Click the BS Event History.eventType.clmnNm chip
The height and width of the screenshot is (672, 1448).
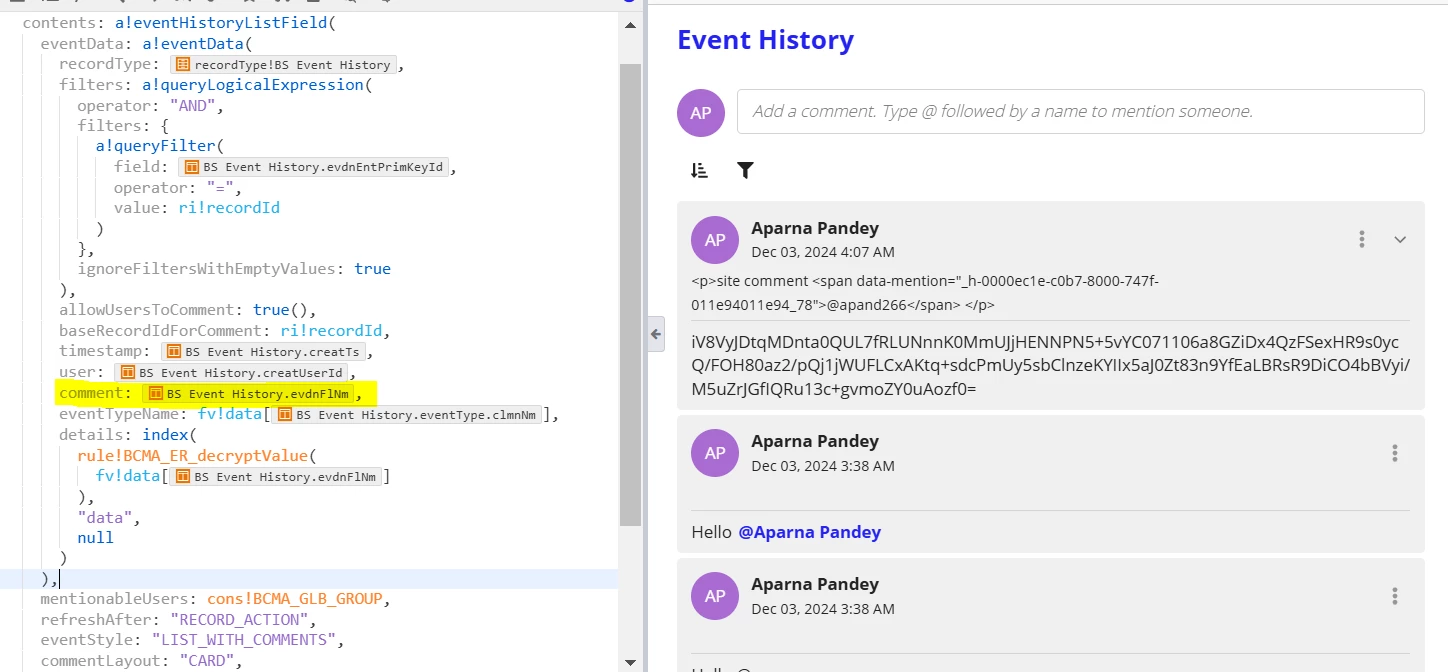coord(406,414)
